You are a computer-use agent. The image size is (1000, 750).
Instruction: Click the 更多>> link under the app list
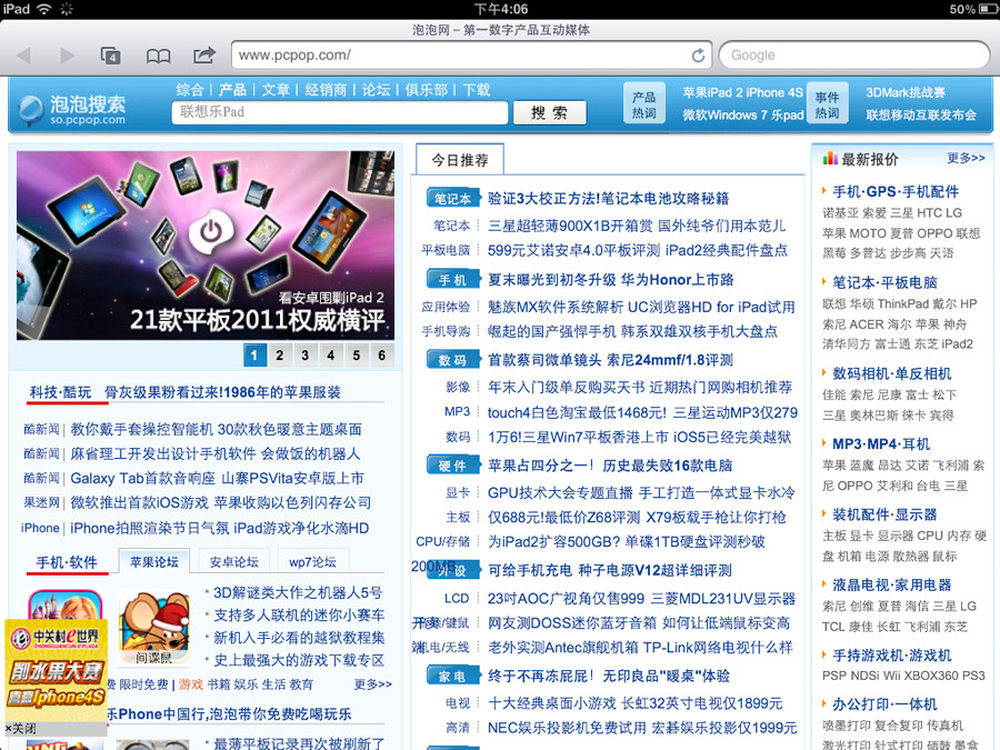coord(373,684)
